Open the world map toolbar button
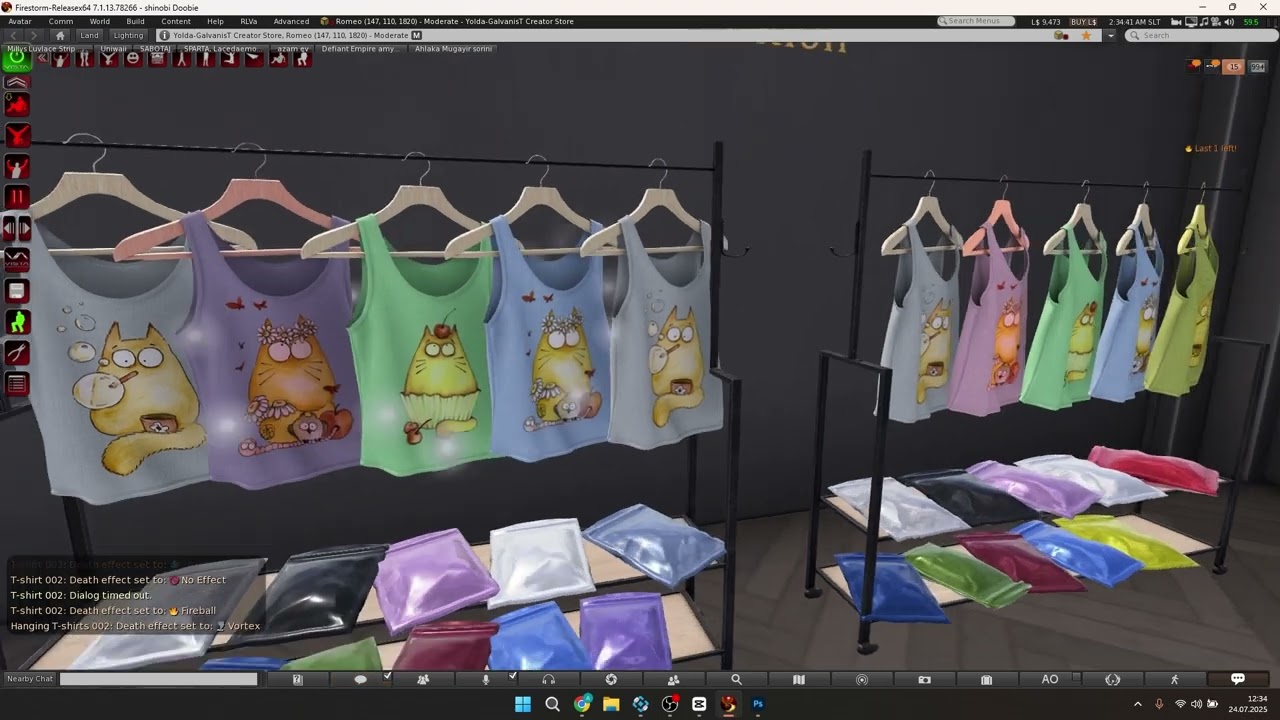Screen dimensions: 1280x720 [798, 679]
